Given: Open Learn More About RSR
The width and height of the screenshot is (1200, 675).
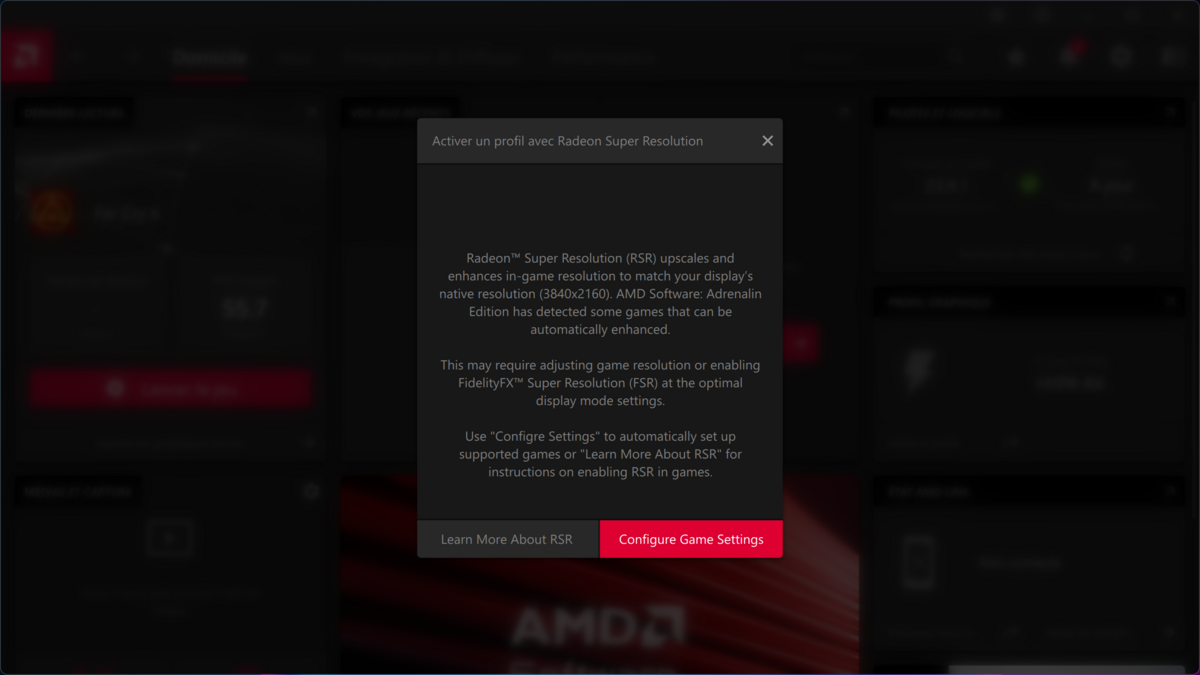Looking at the screenshot, I should click(x=507, y=539).
